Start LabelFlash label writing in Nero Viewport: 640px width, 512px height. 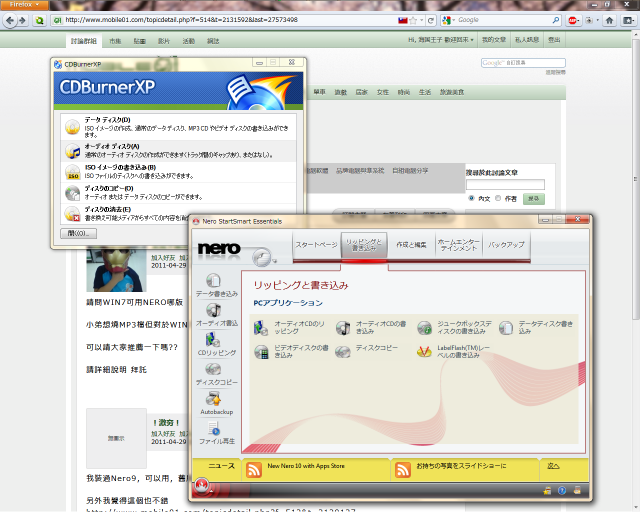pyautogui.click(x=453, y=352)
